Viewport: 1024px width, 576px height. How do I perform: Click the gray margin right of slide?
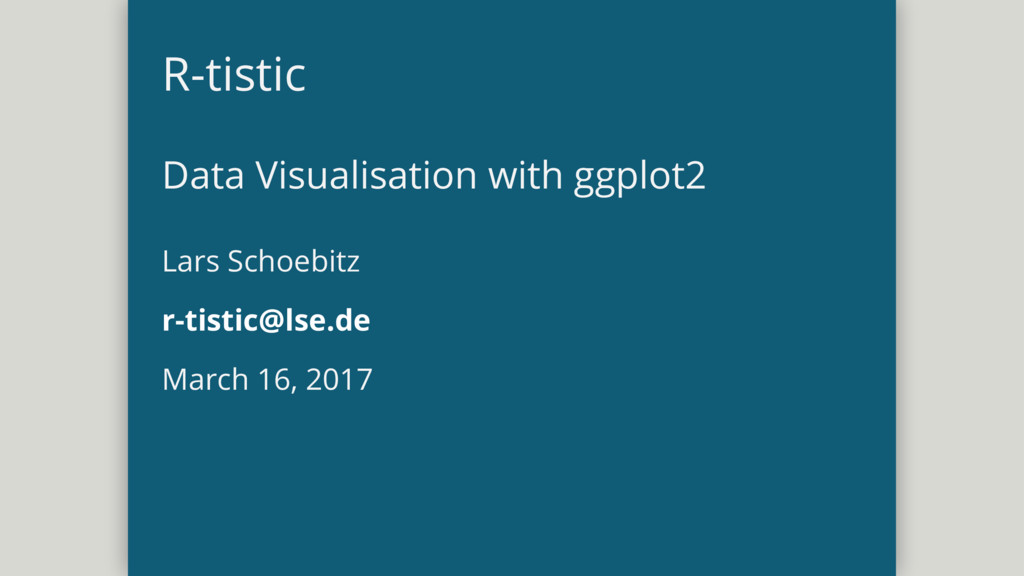click(960, 288)
